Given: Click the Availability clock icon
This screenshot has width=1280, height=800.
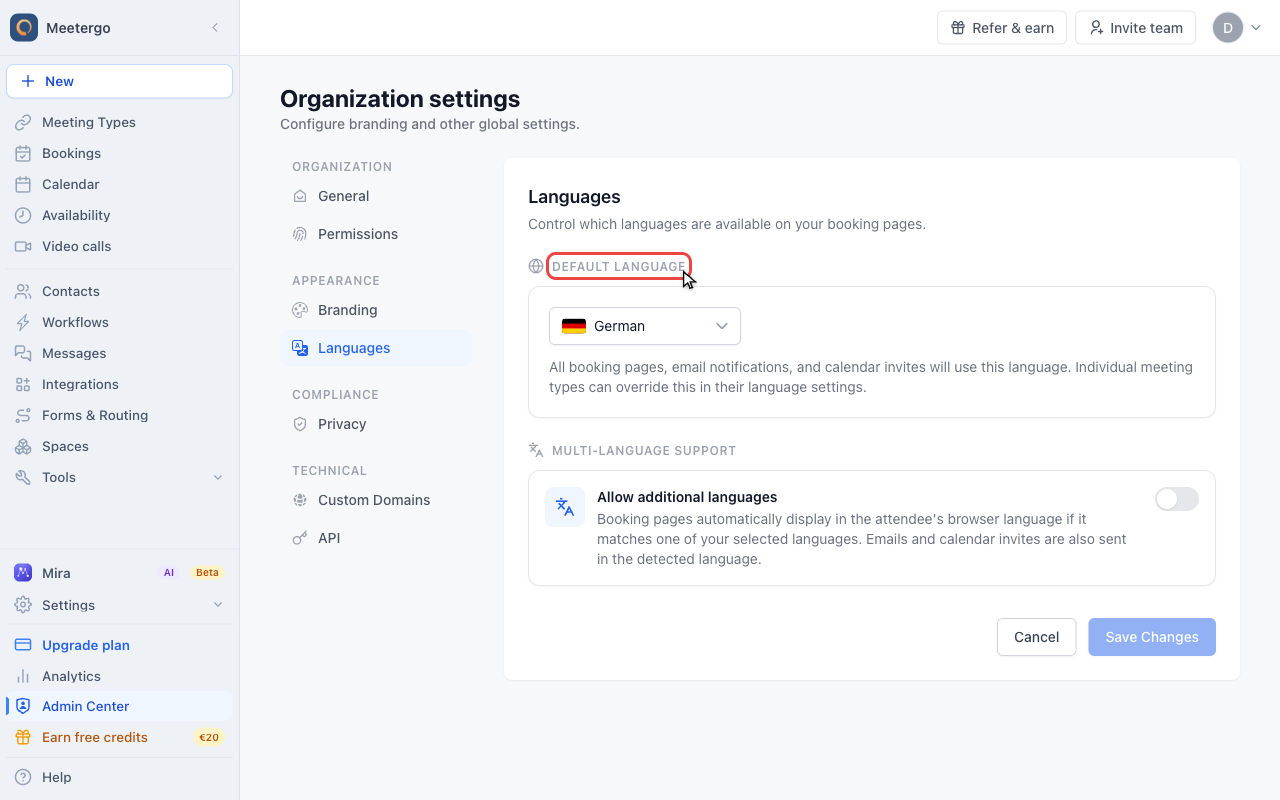Looking at the screenshot, I should pos(23,215).
